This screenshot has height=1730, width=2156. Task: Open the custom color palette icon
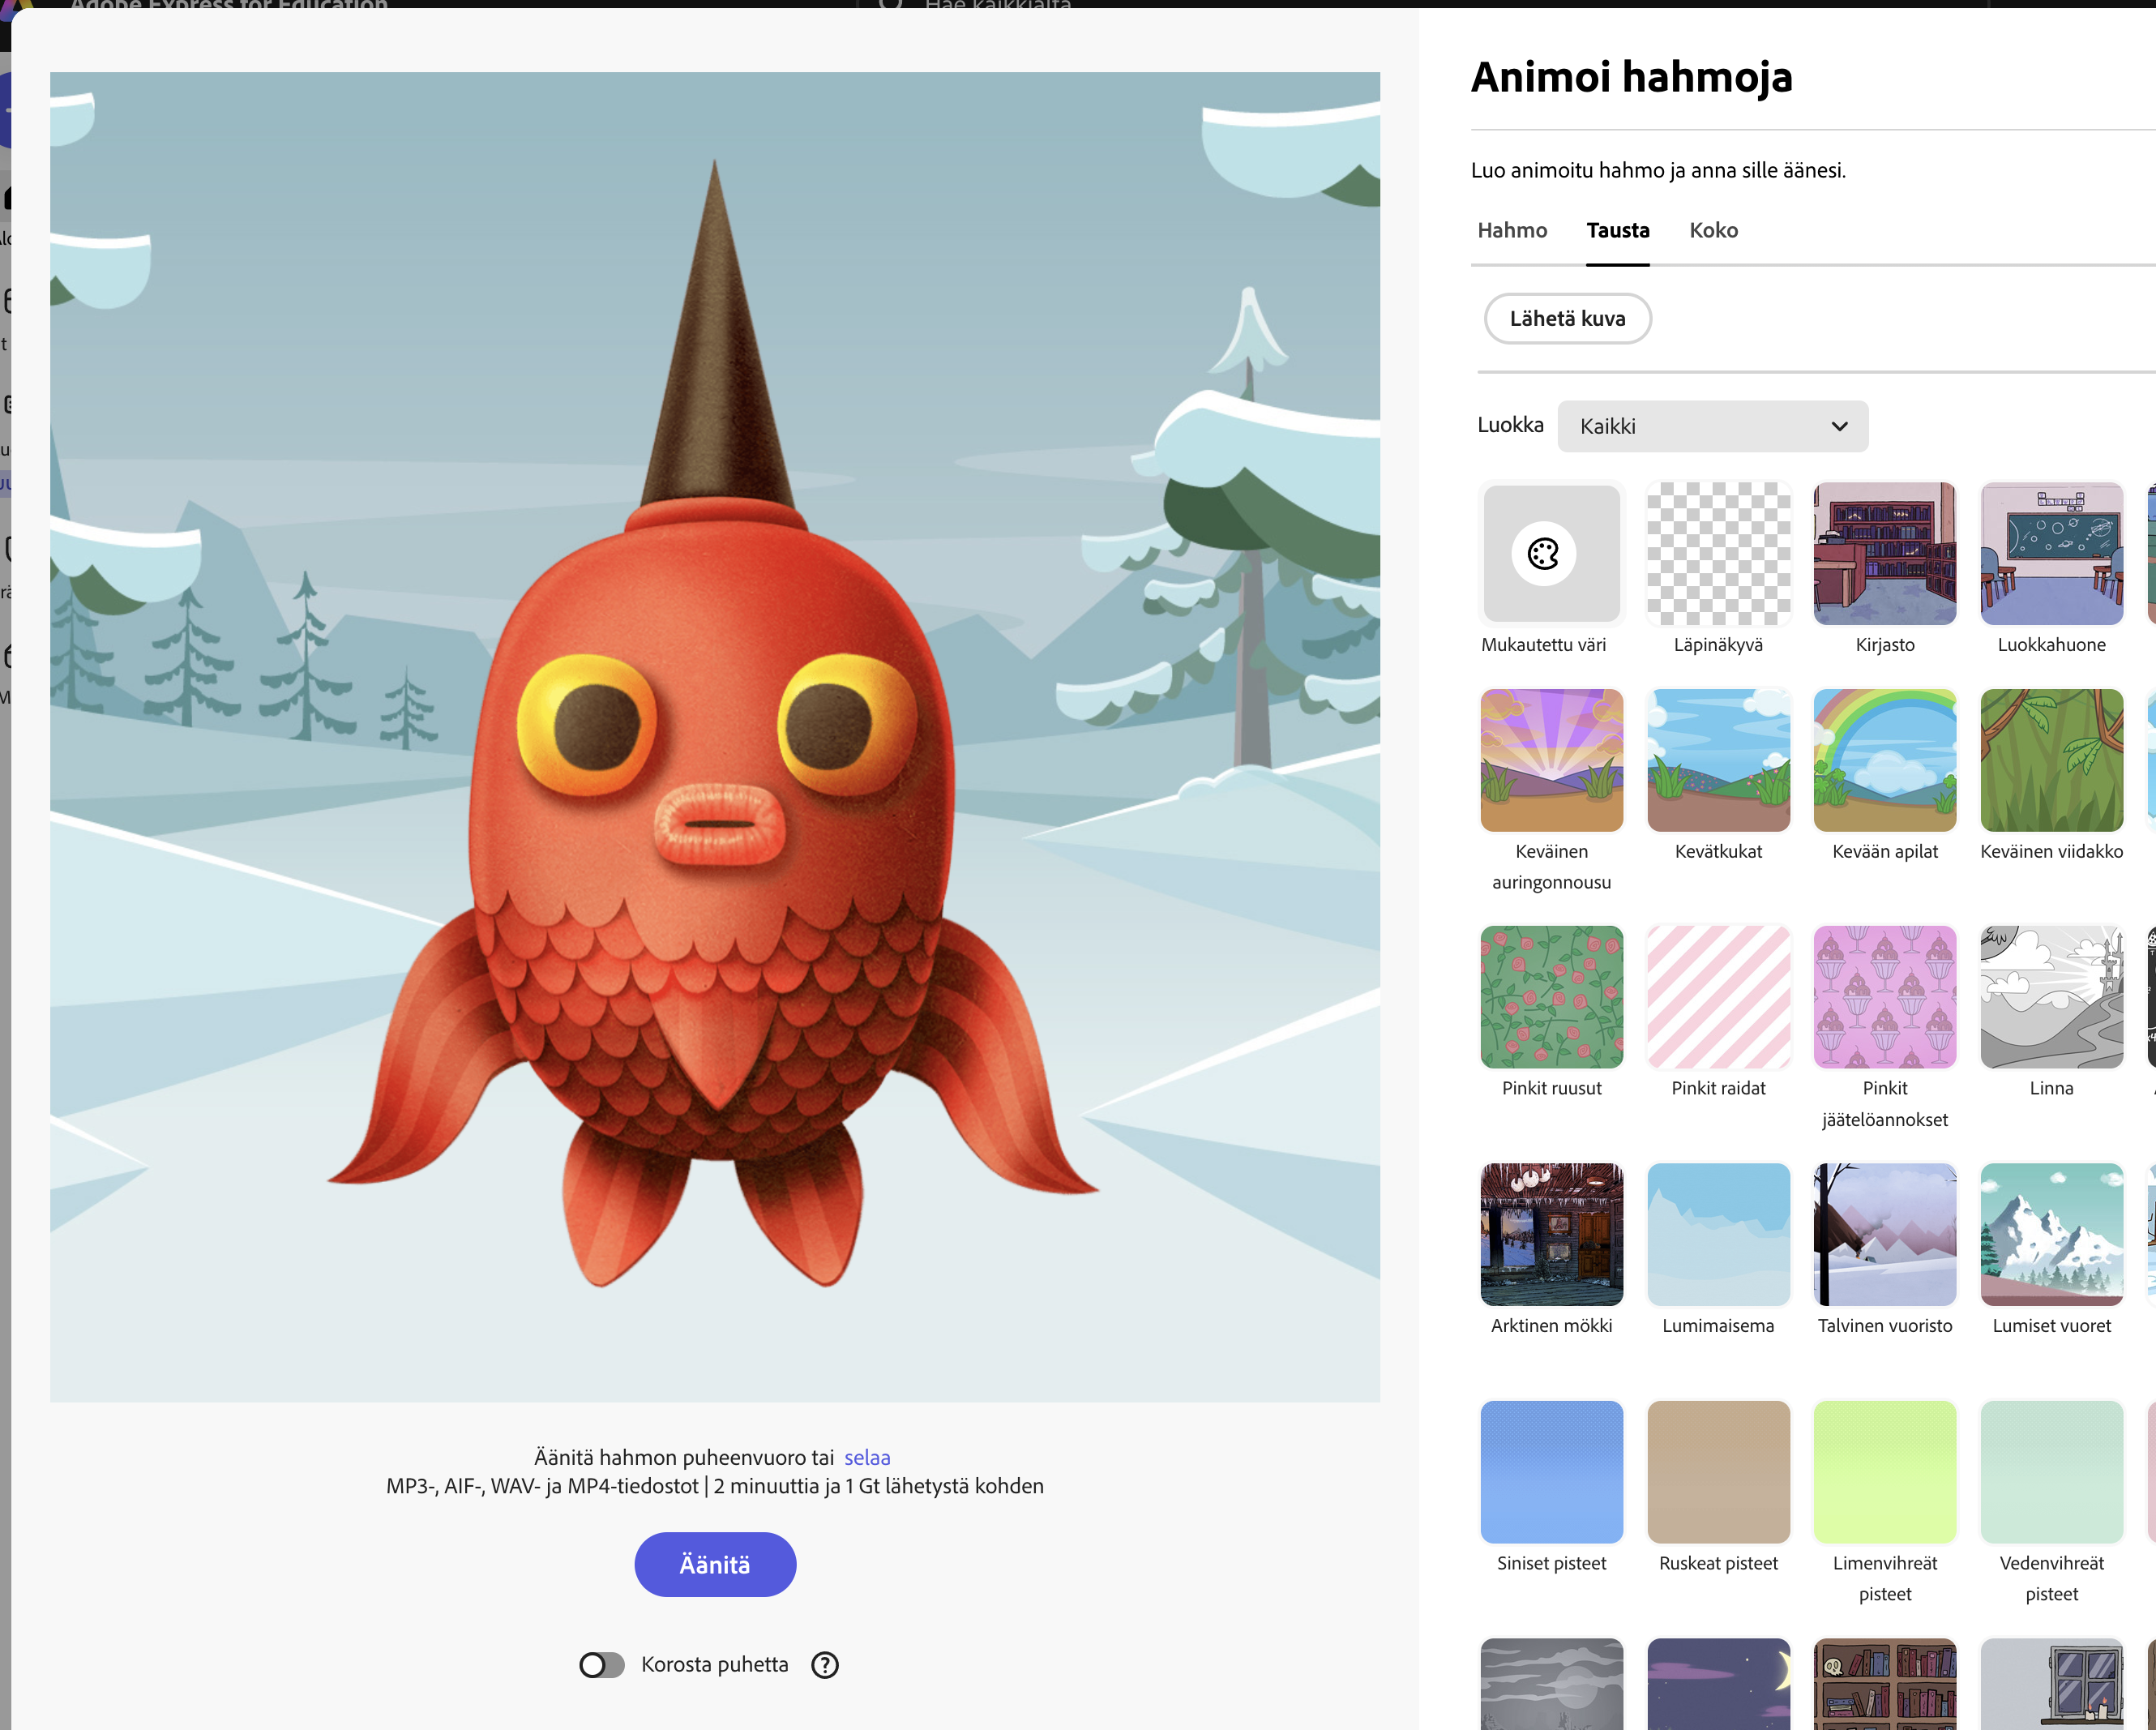coord(1543,553)
